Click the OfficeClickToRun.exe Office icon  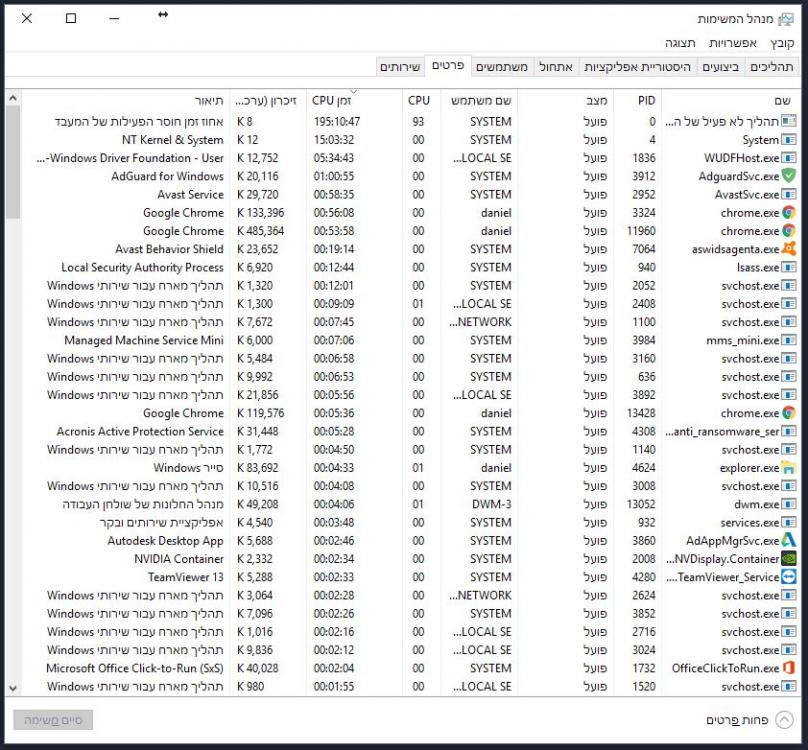tap(788, 668)
